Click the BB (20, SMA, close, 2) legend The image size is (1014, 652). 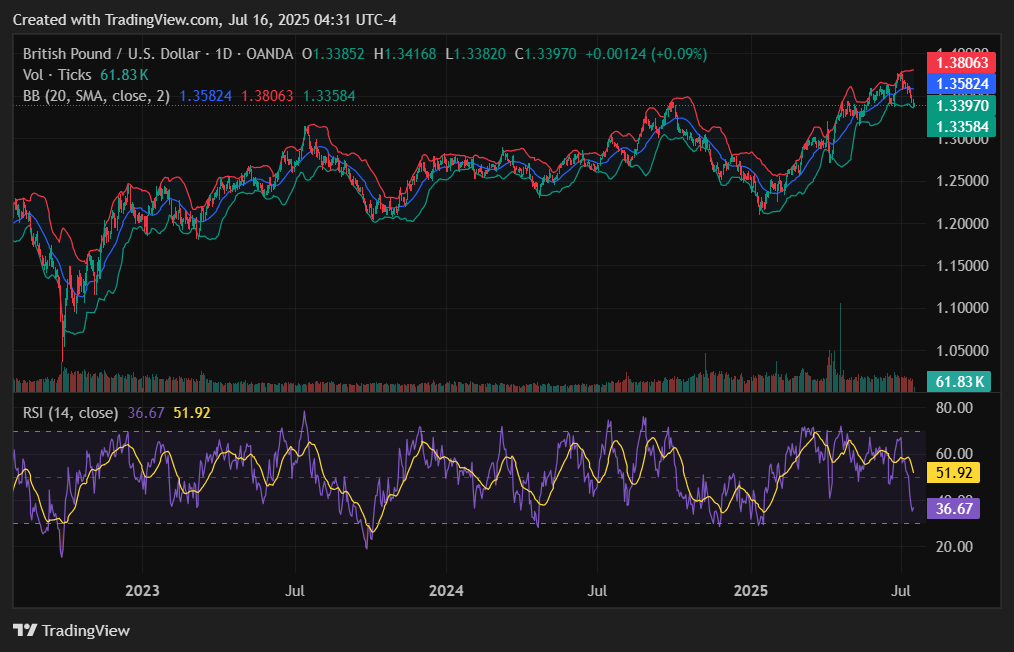[x=96, y=96]
